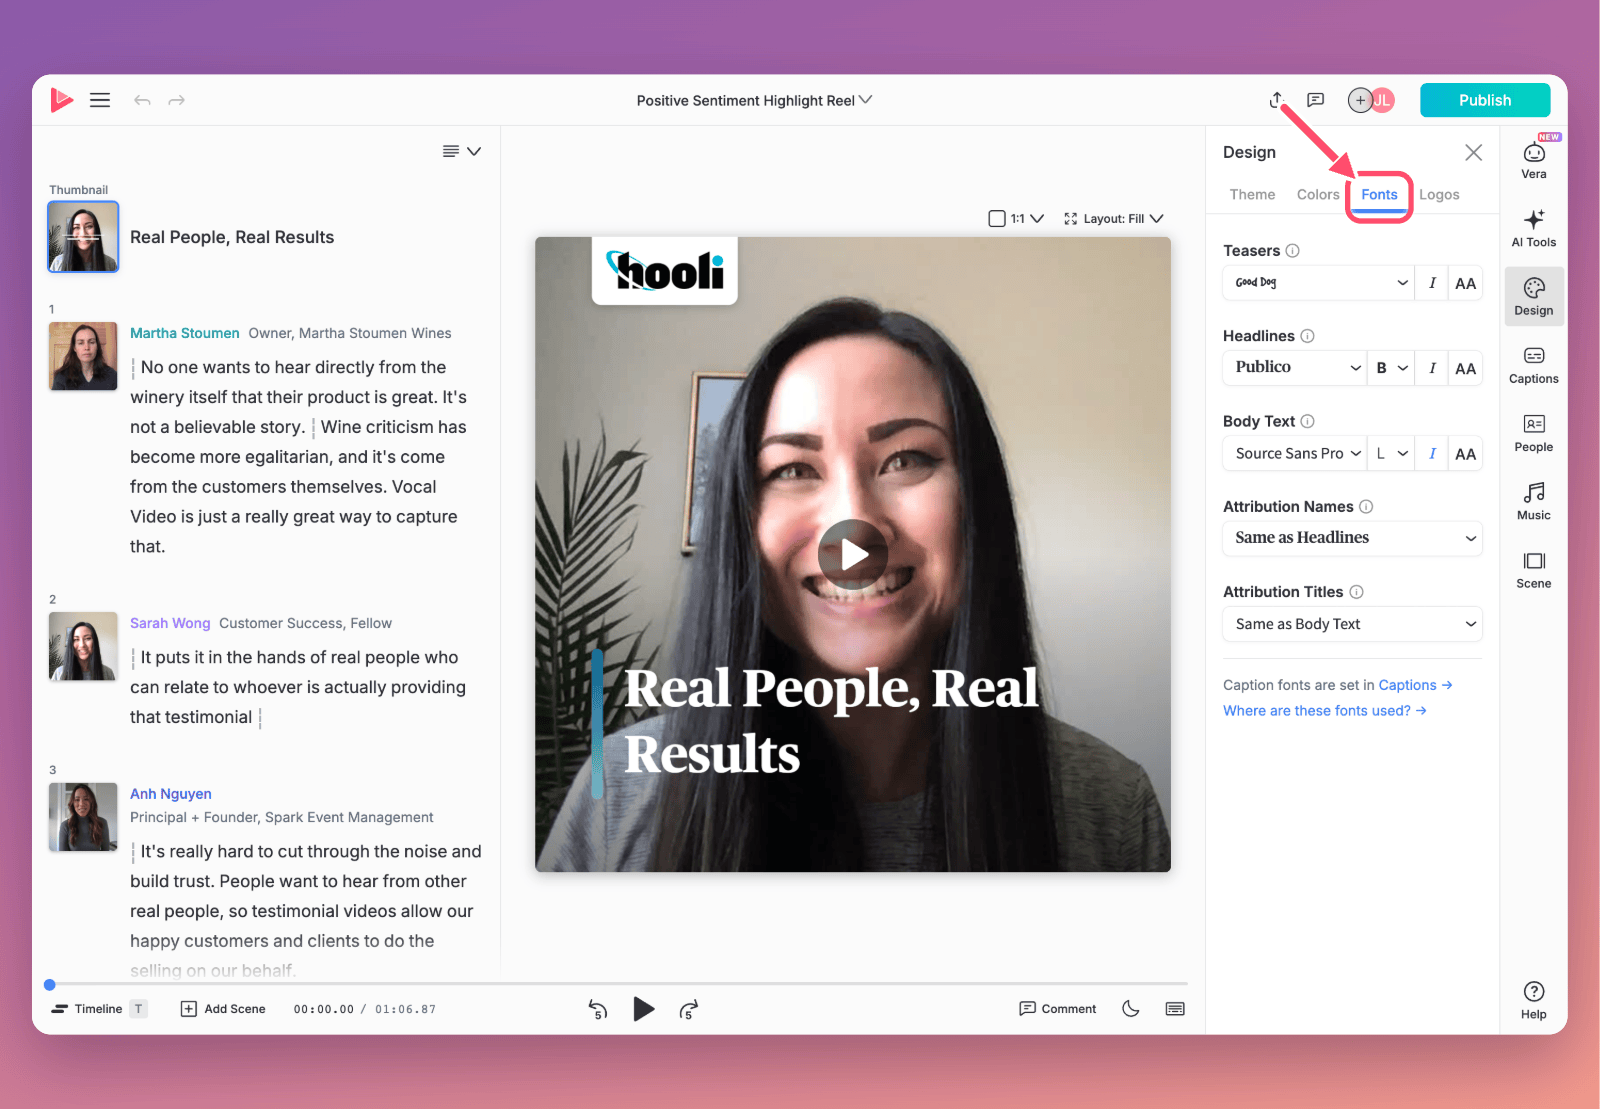Open the hamburger main menu
The height and width of the screenshot is (1109, 1600).
coord(100,100)
